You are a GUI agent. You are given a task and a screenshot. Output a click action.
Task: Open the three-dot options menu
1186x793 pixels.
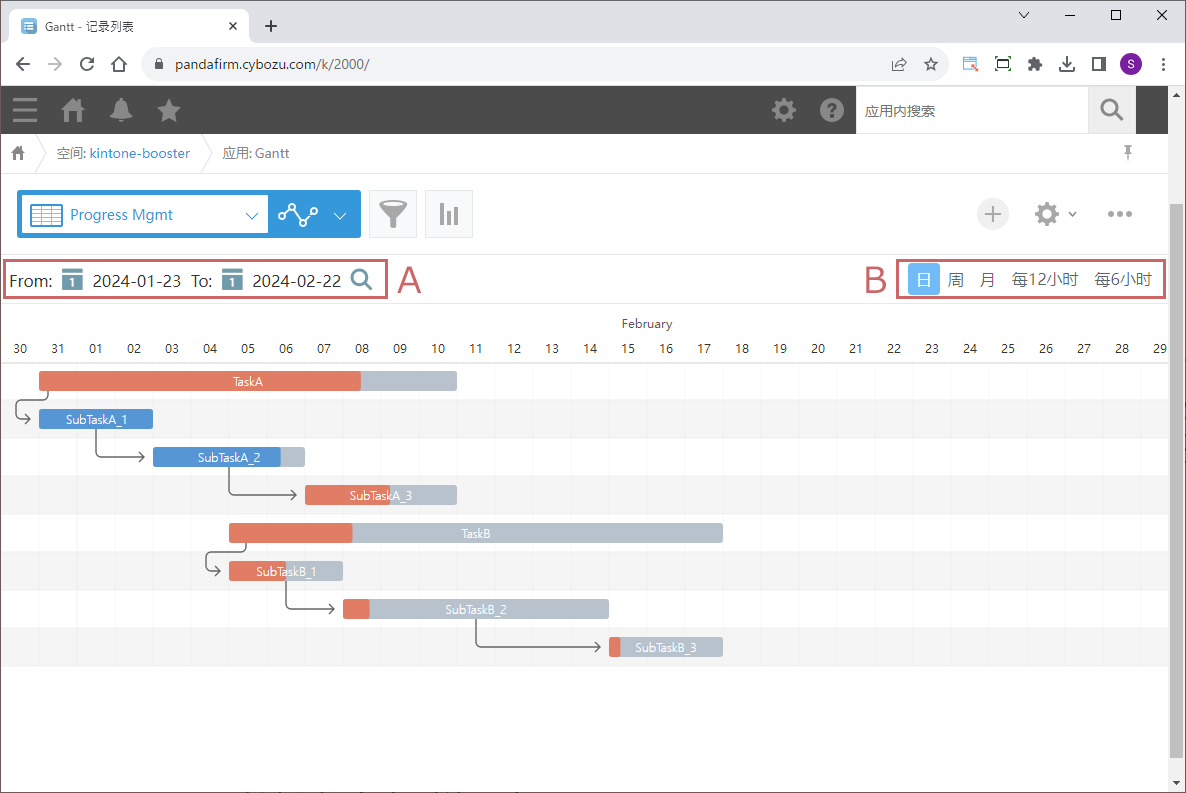point(1119,214)
